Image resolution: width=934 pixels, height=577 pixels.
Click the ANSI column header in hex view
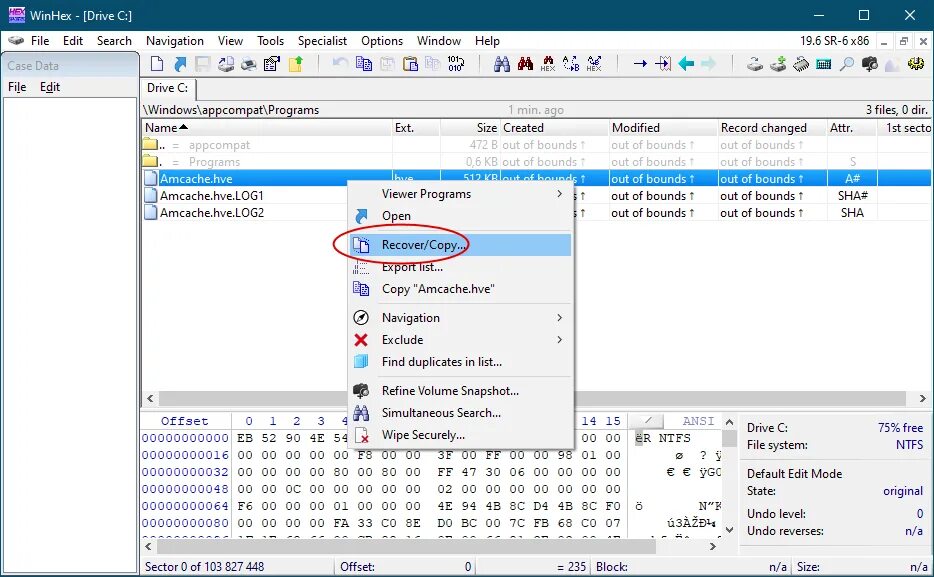click(x=698, y=421)
